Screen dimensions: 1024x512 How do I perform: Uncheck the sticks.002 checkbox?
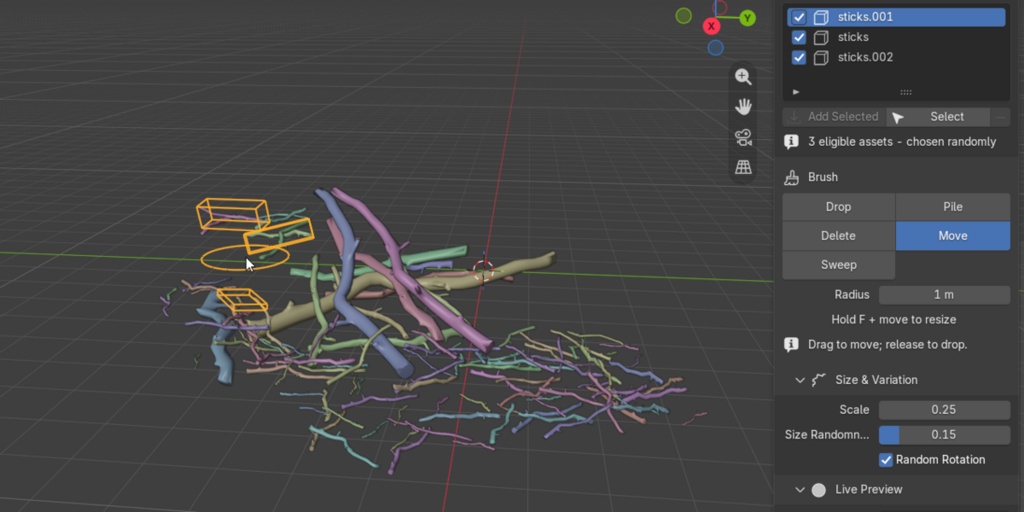click(x=799, y=57)
